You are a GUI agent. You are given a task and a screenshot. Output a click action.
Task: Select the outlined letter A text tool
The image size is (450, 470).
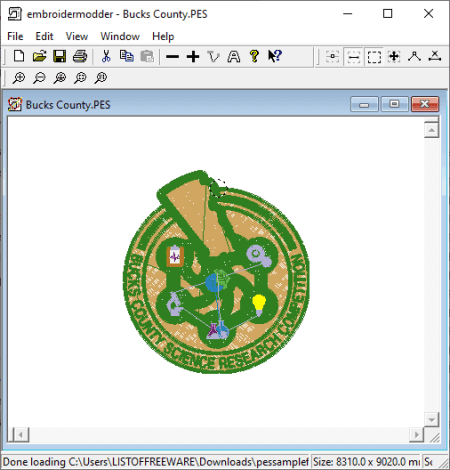[x=234, y=56]
